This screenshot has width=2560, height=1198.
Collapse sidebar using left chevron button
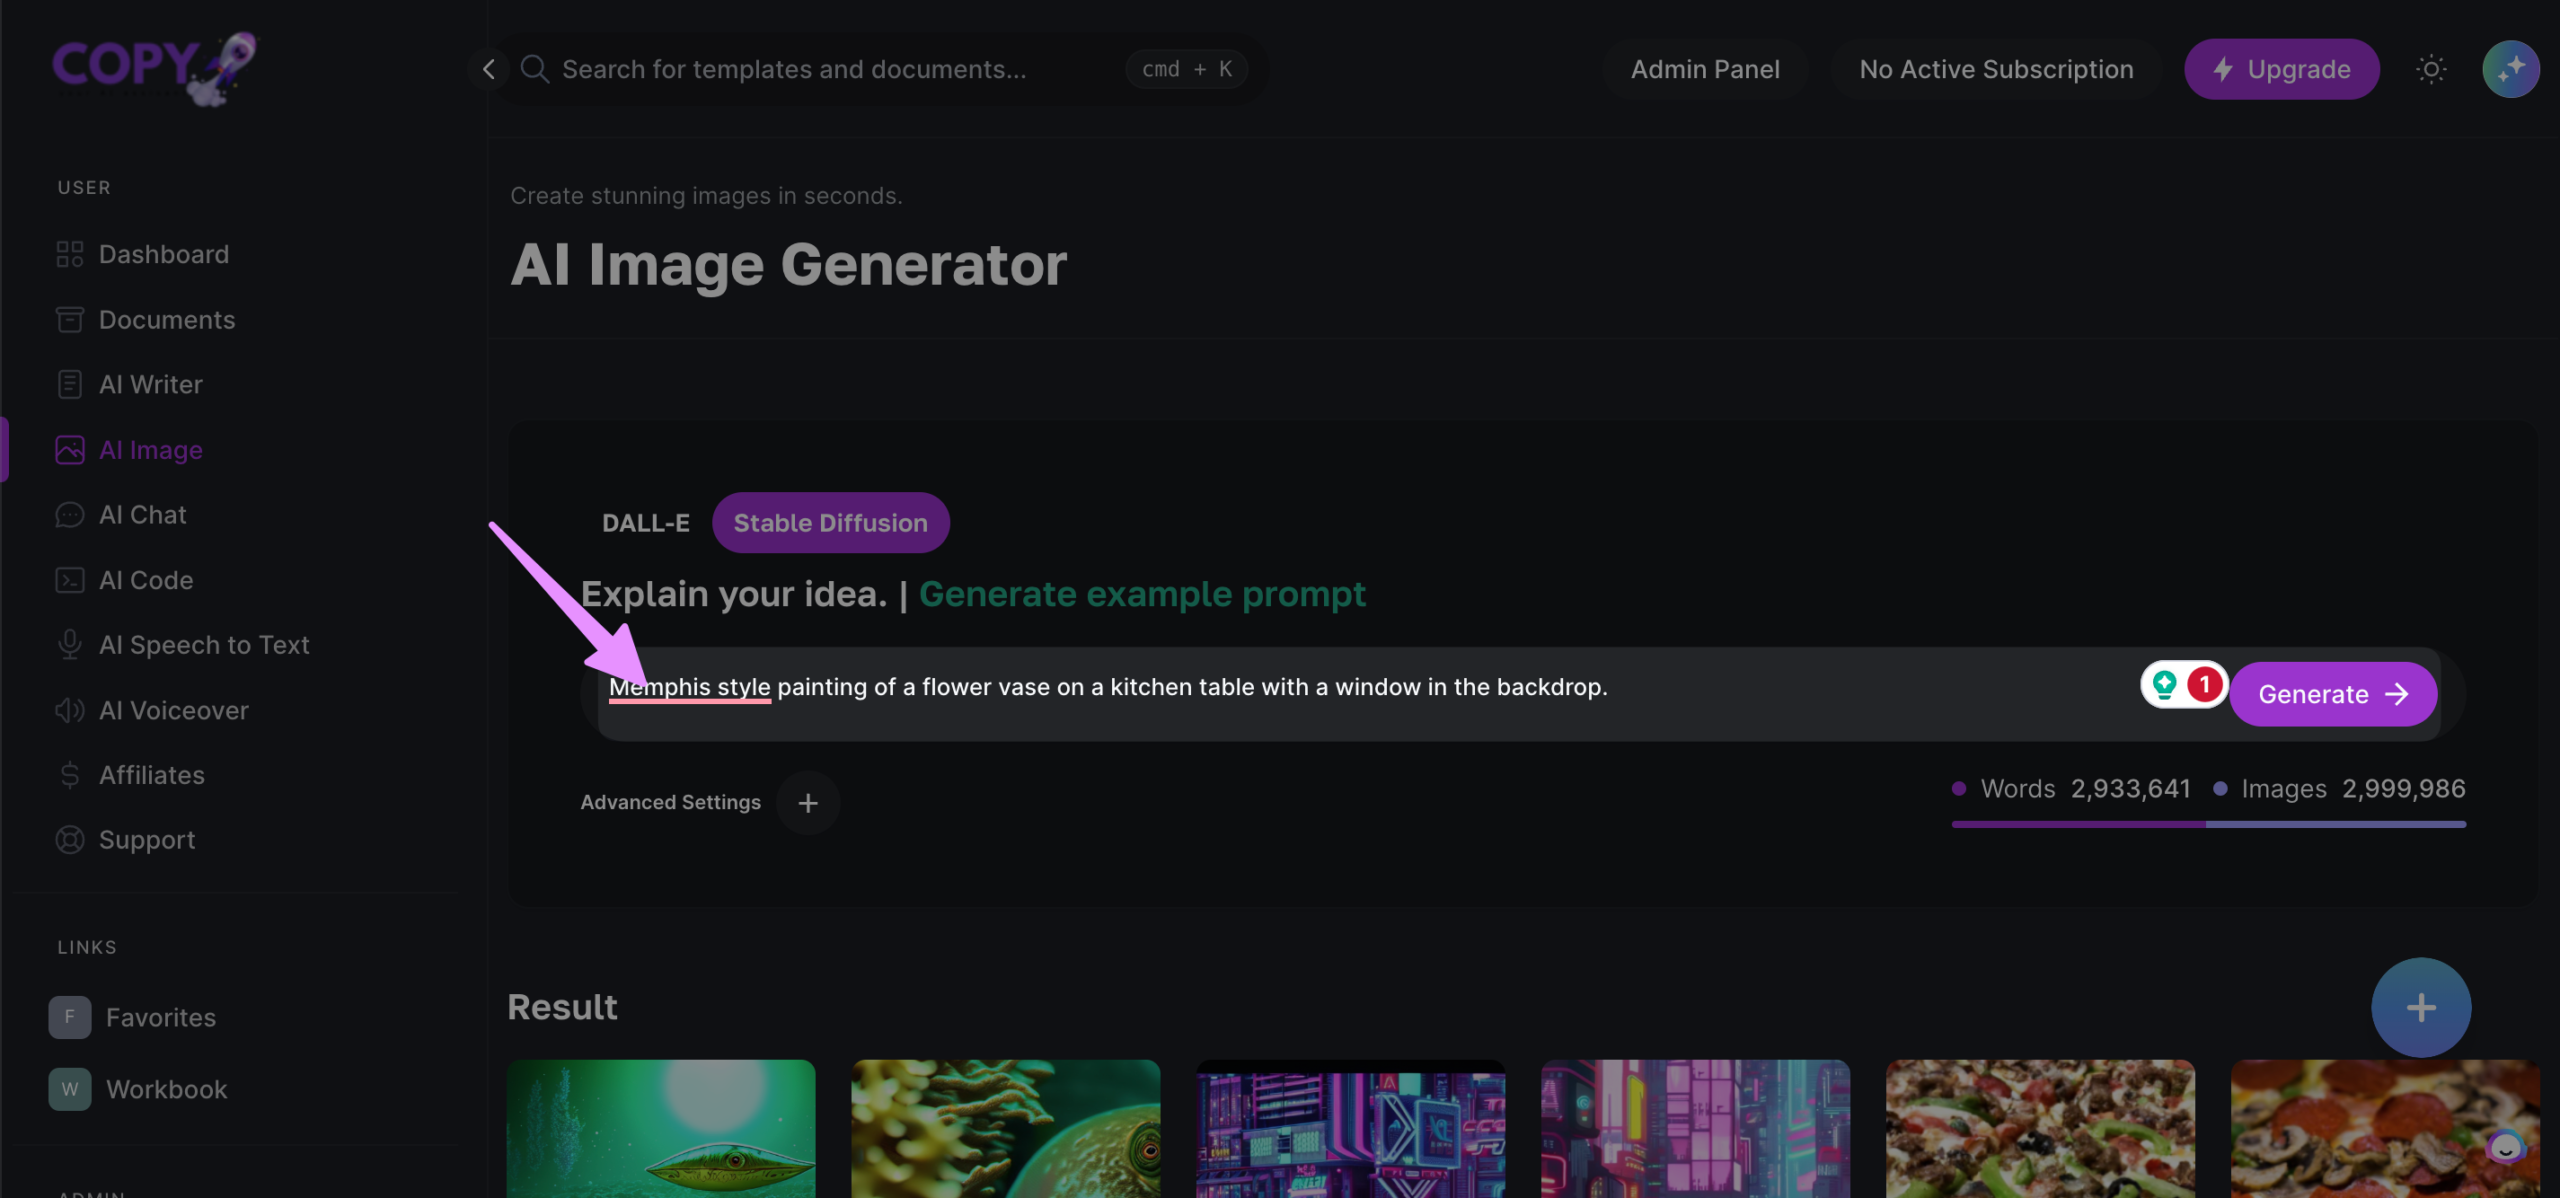point(489,69)
